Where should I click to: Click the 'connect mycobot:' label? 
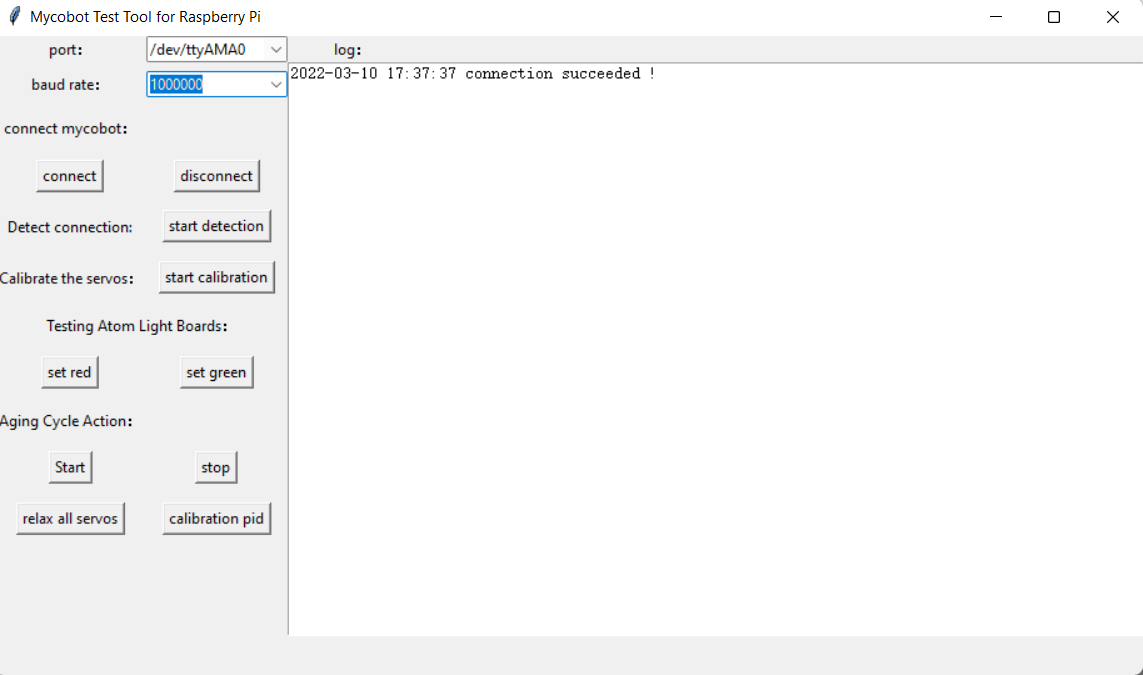pyautogui.click(x=66, y=128)
